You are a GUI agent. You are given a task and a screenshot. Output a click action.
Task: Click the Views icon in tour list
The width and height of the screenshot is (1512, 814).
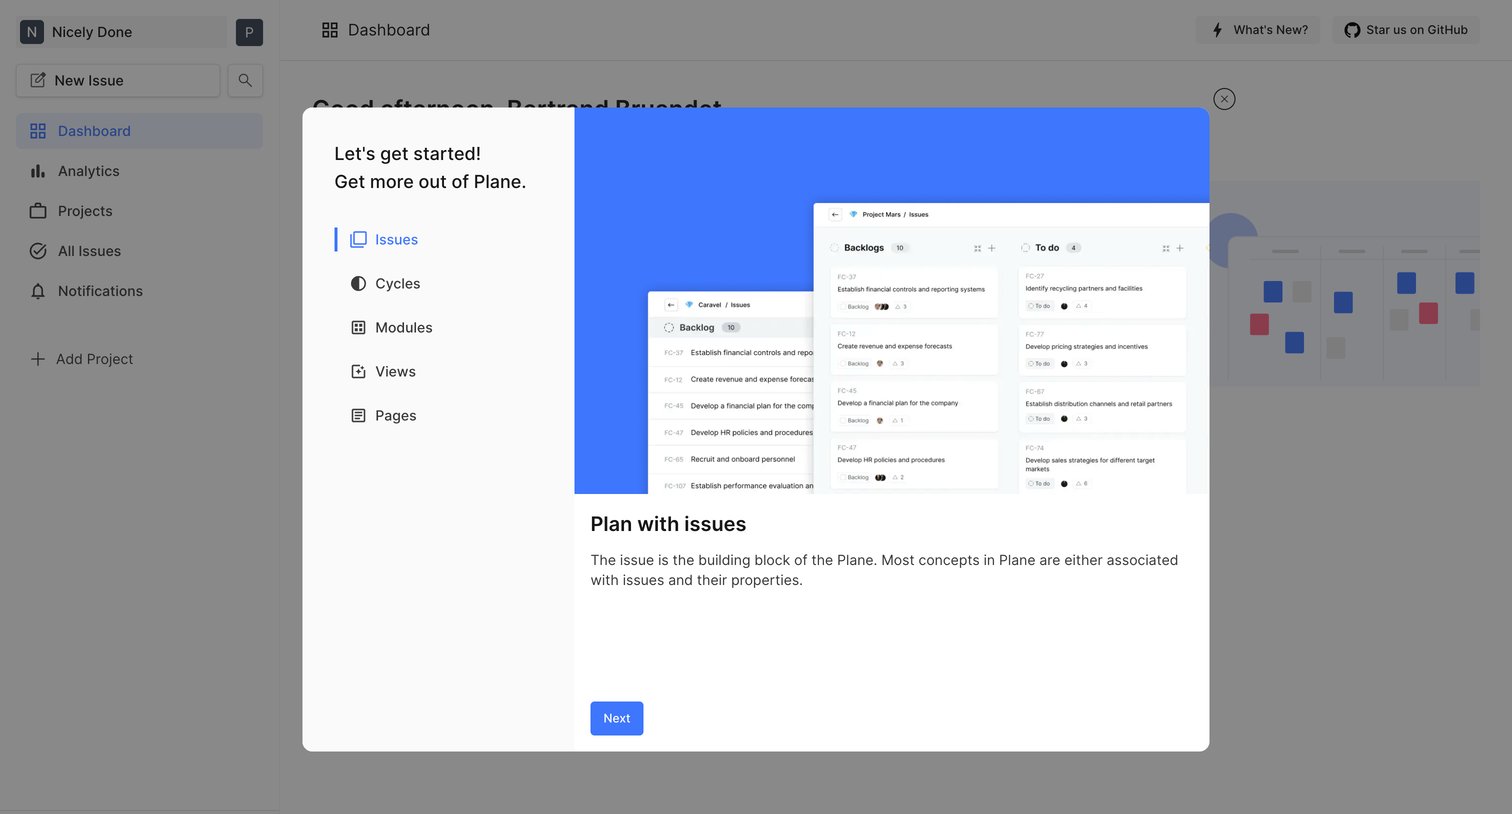click(x=358, y=372)
